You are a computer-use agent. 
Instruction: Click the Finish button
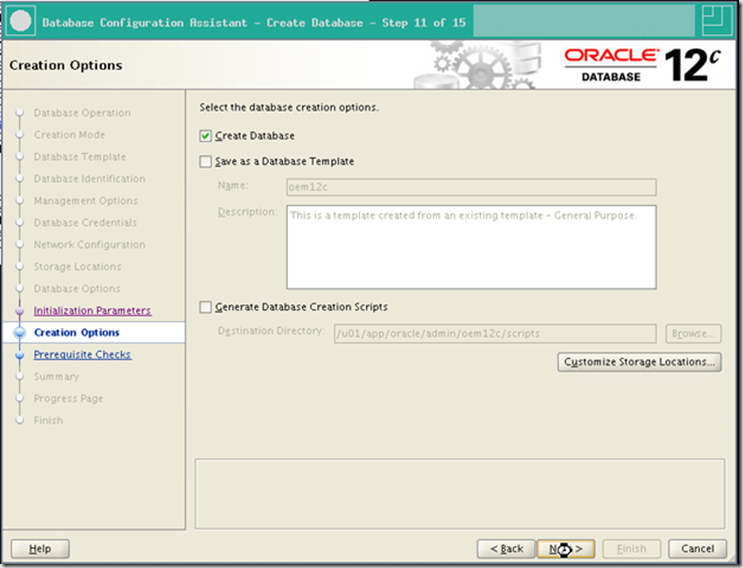(631, 549)
